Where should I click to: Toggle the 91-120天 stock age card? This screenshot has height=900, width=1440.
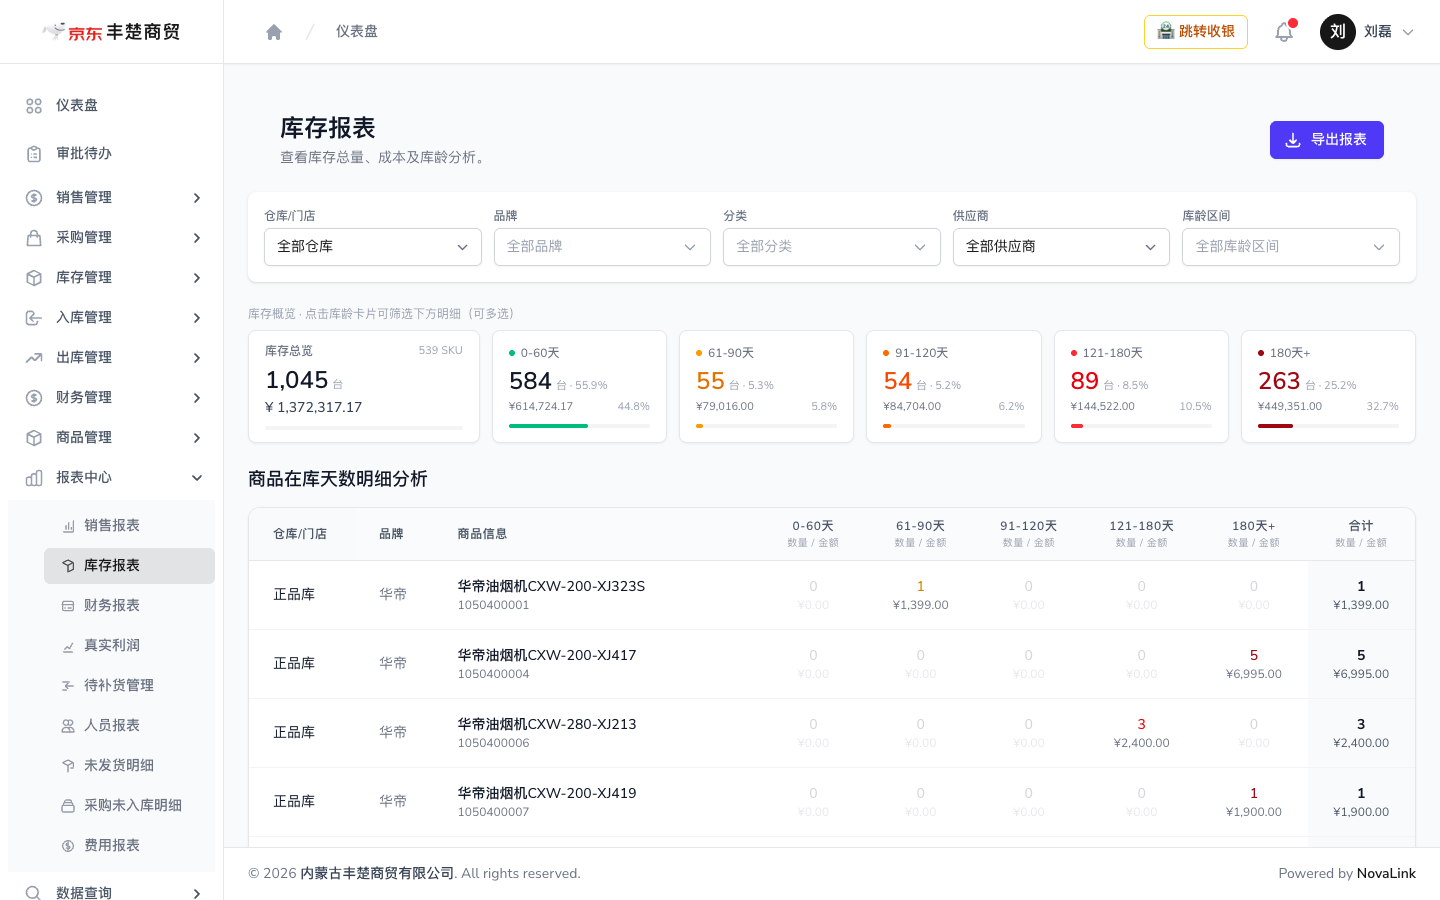point(954,386)
